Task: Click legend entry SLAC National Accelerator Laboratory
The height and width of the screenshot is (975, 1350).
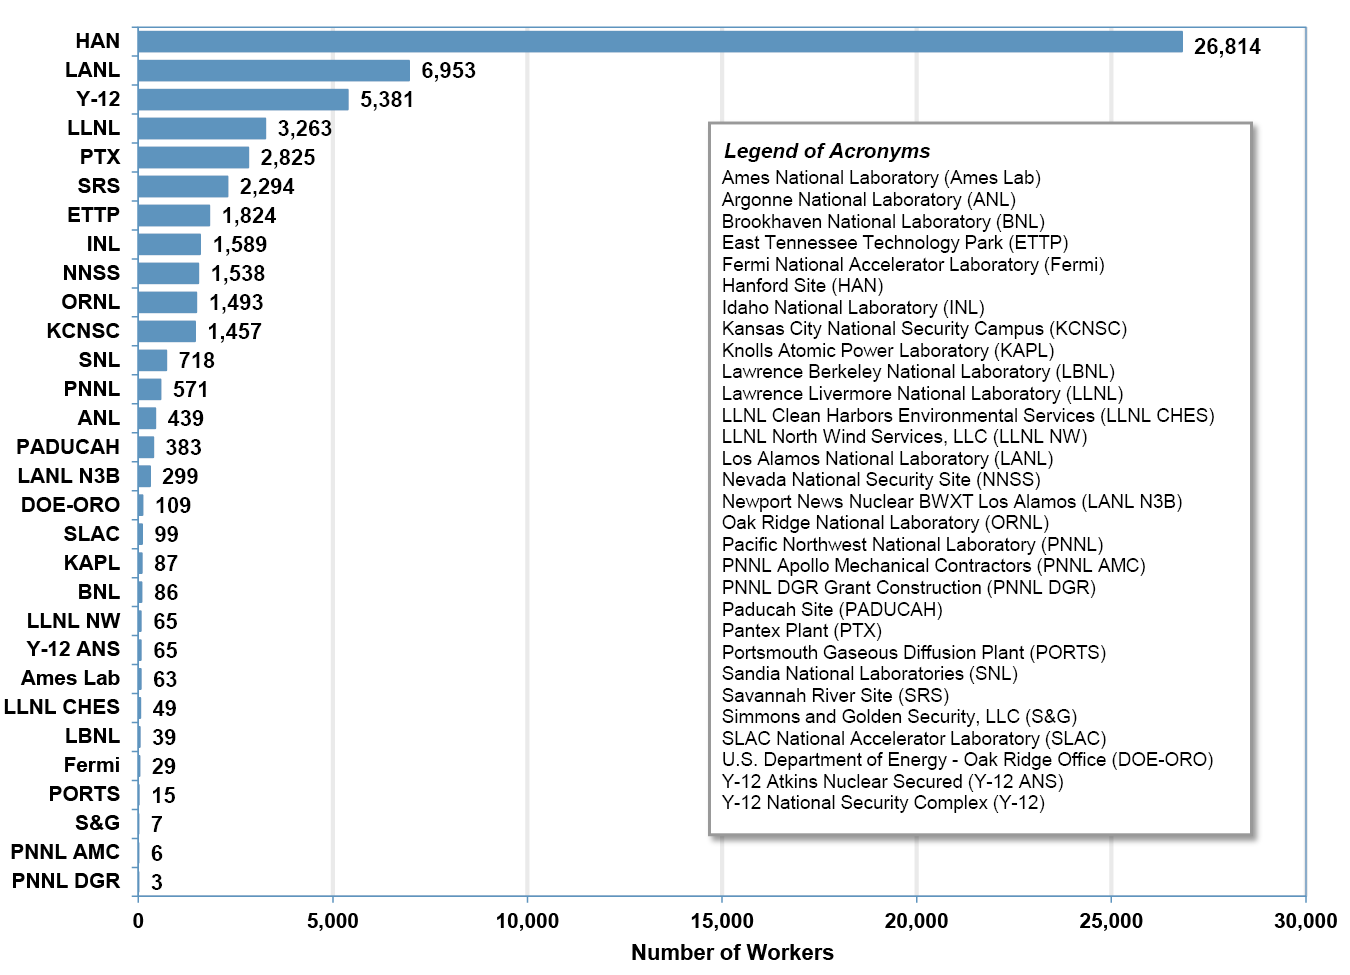Action: (x=914, y=739)
